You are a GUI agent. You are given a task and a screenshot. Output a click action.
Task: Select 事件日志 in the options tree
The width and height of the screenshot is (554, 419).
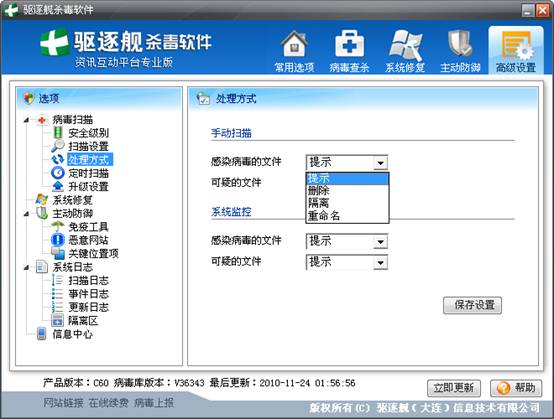(x=88, y=294)
